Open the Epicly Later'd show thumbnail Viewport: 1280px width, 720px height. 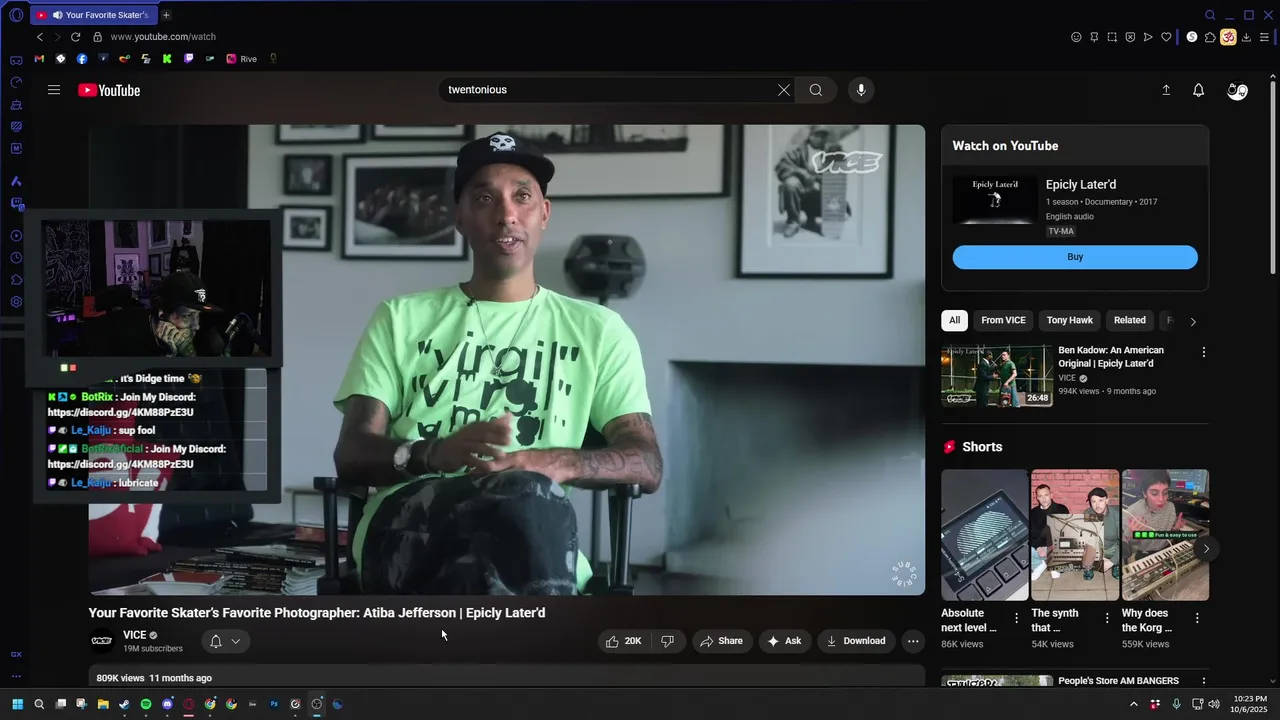(x=995, y=200)
